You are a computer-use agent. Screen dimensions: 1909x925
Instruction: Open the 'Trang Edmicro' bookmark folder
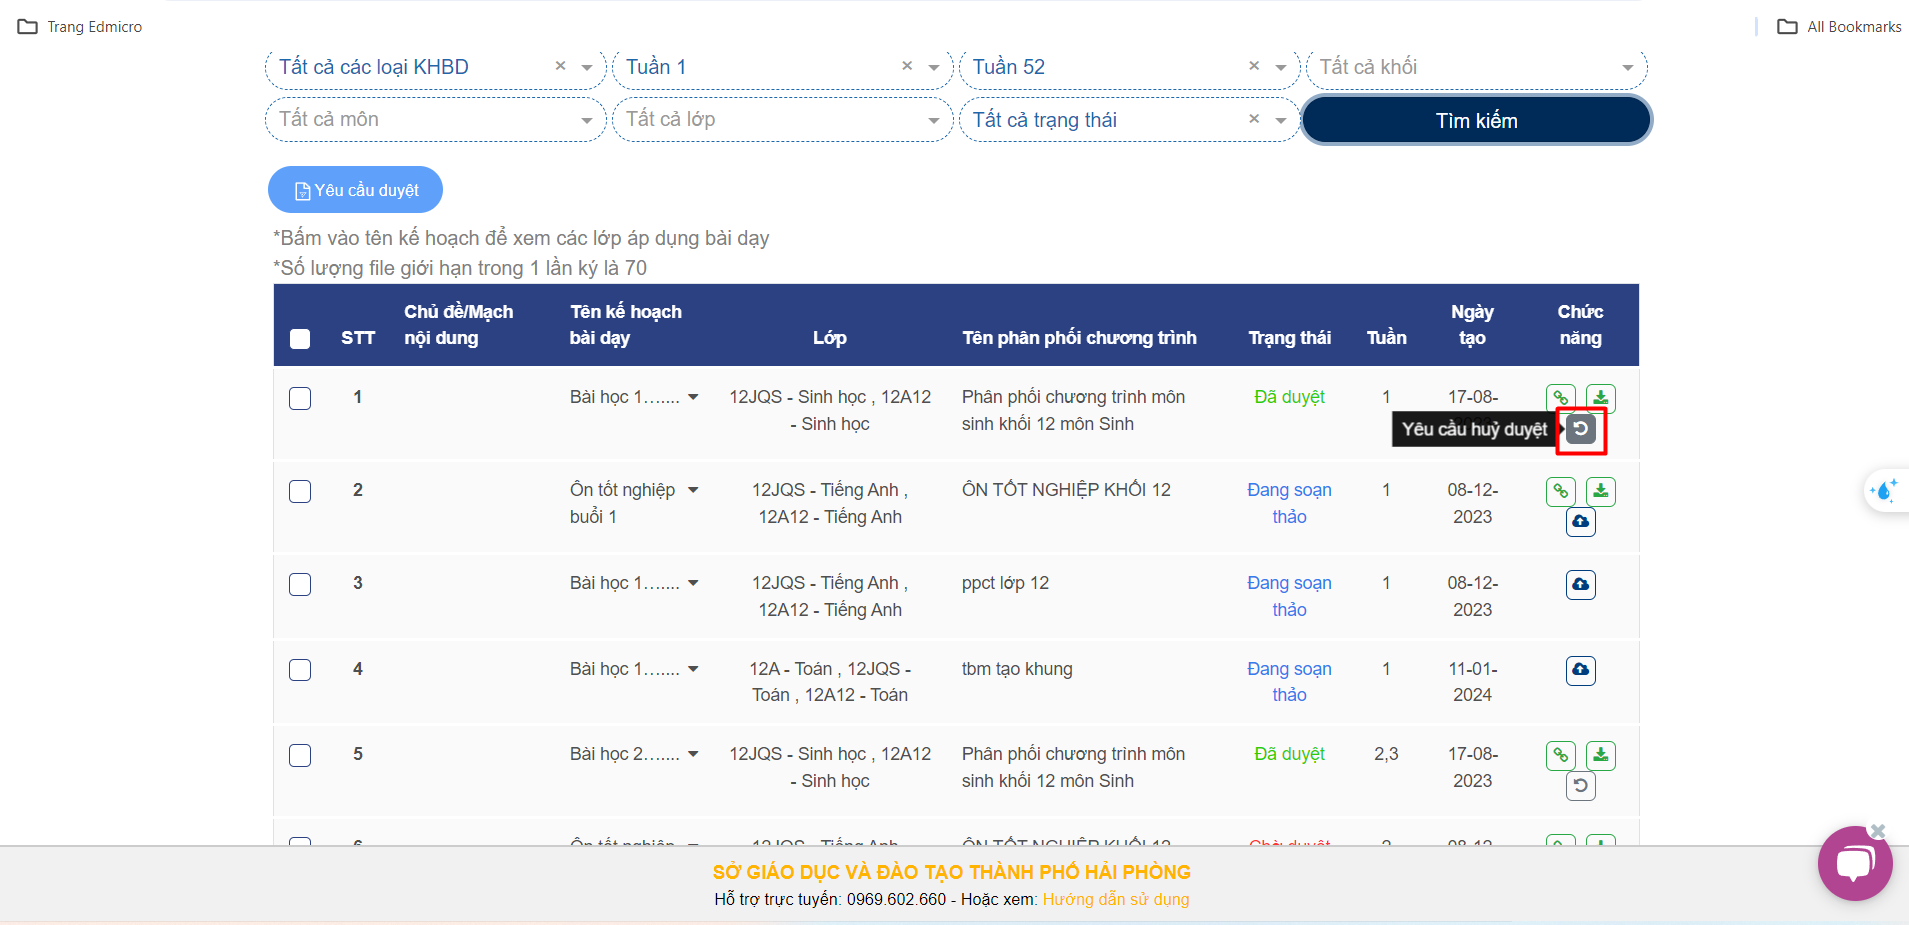80,27
